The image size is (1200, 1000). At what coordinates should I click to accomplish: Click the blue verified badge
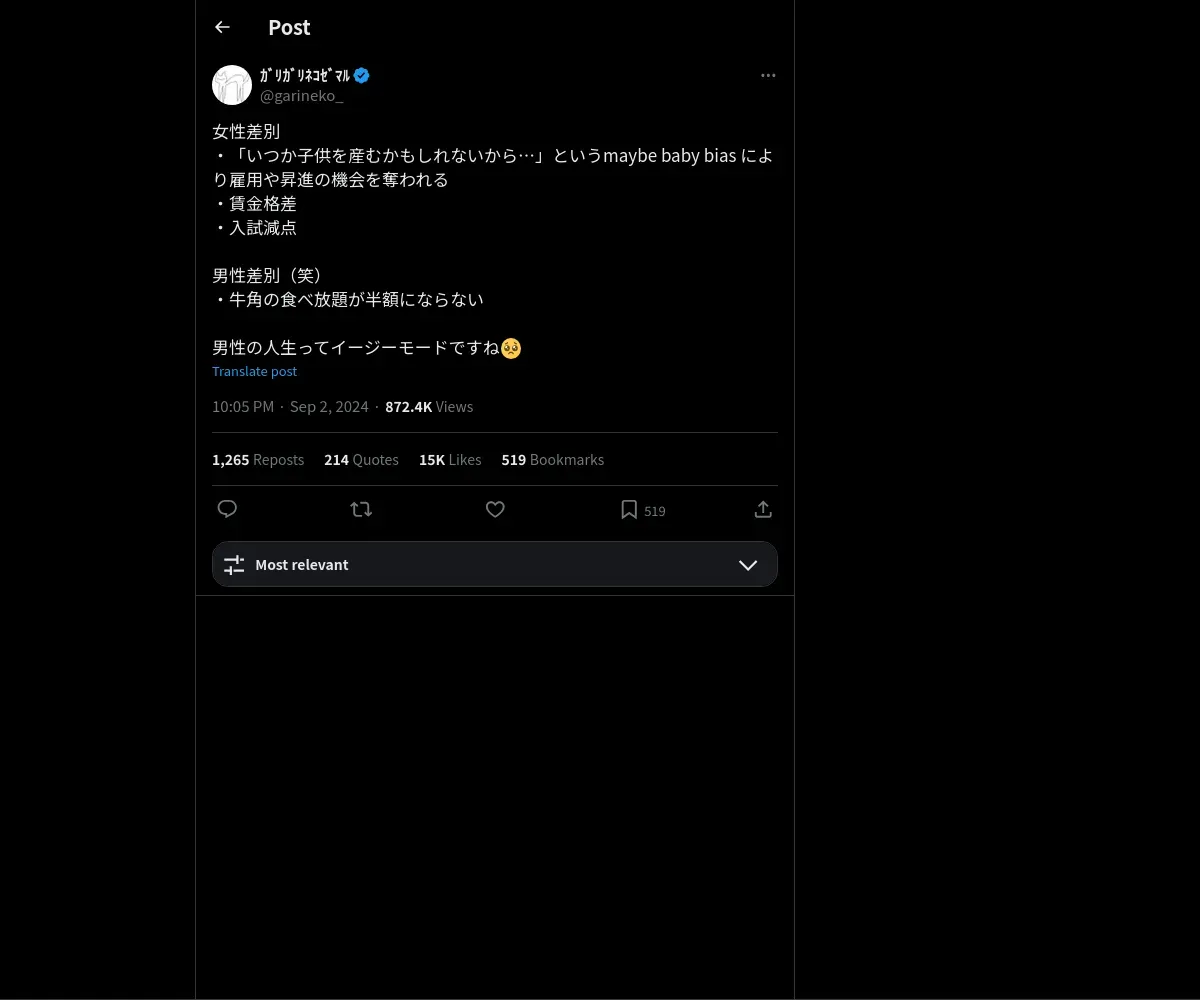(362, 75)
